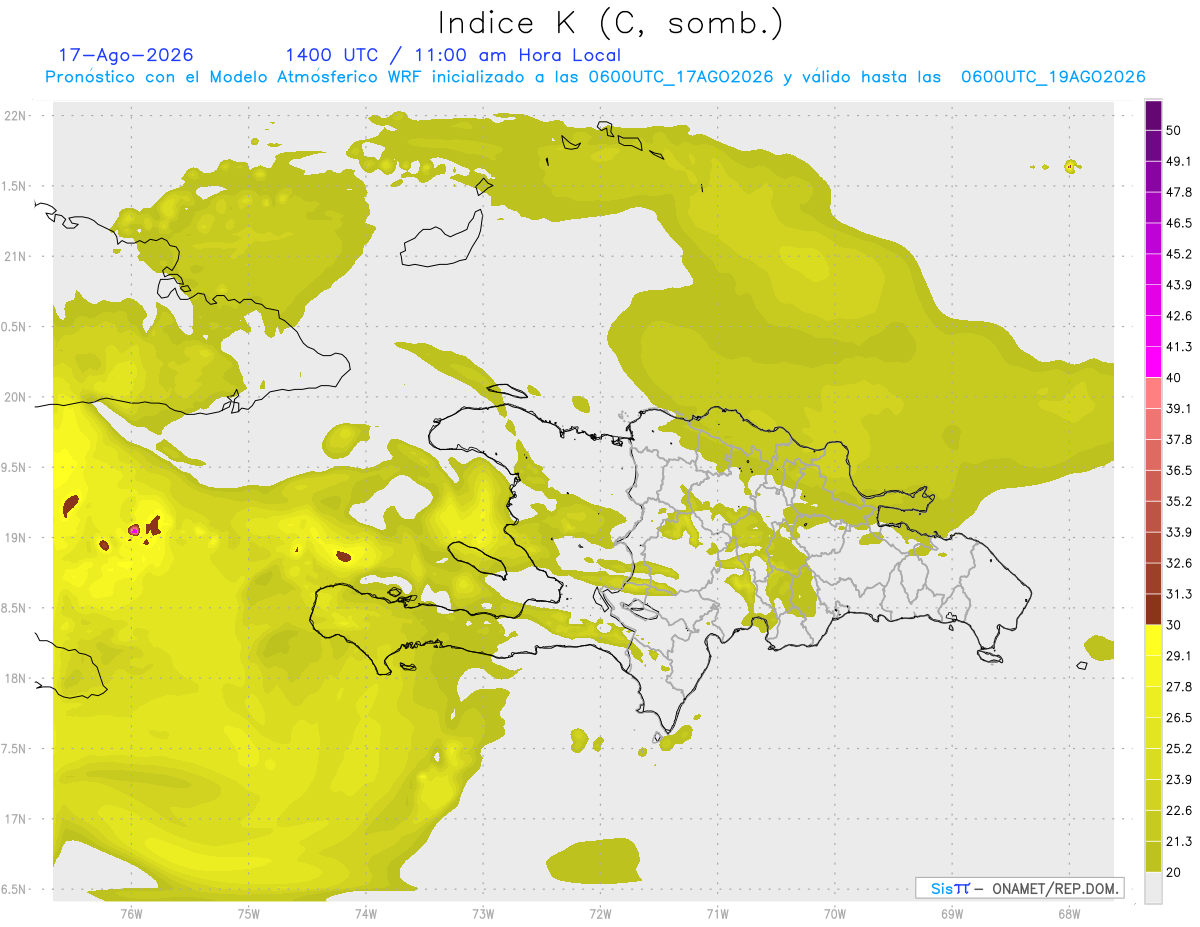Click the '71W' longitude label

click(717, 913)
